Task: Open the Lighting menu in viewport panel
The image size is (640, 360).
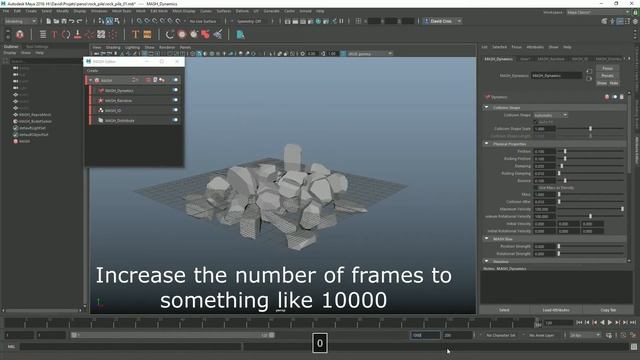Action: tap(132, 47)
